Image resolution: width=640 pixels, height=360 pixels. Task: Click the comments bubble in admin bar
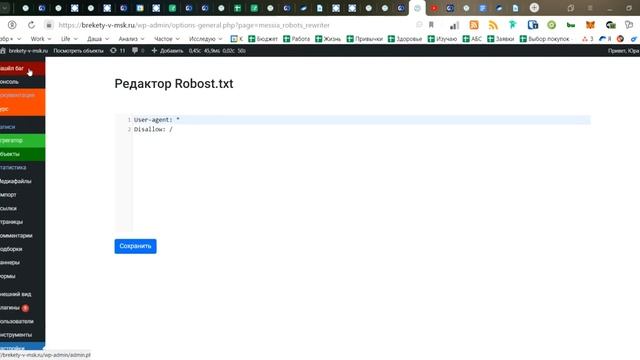click(x=138, y=51)
